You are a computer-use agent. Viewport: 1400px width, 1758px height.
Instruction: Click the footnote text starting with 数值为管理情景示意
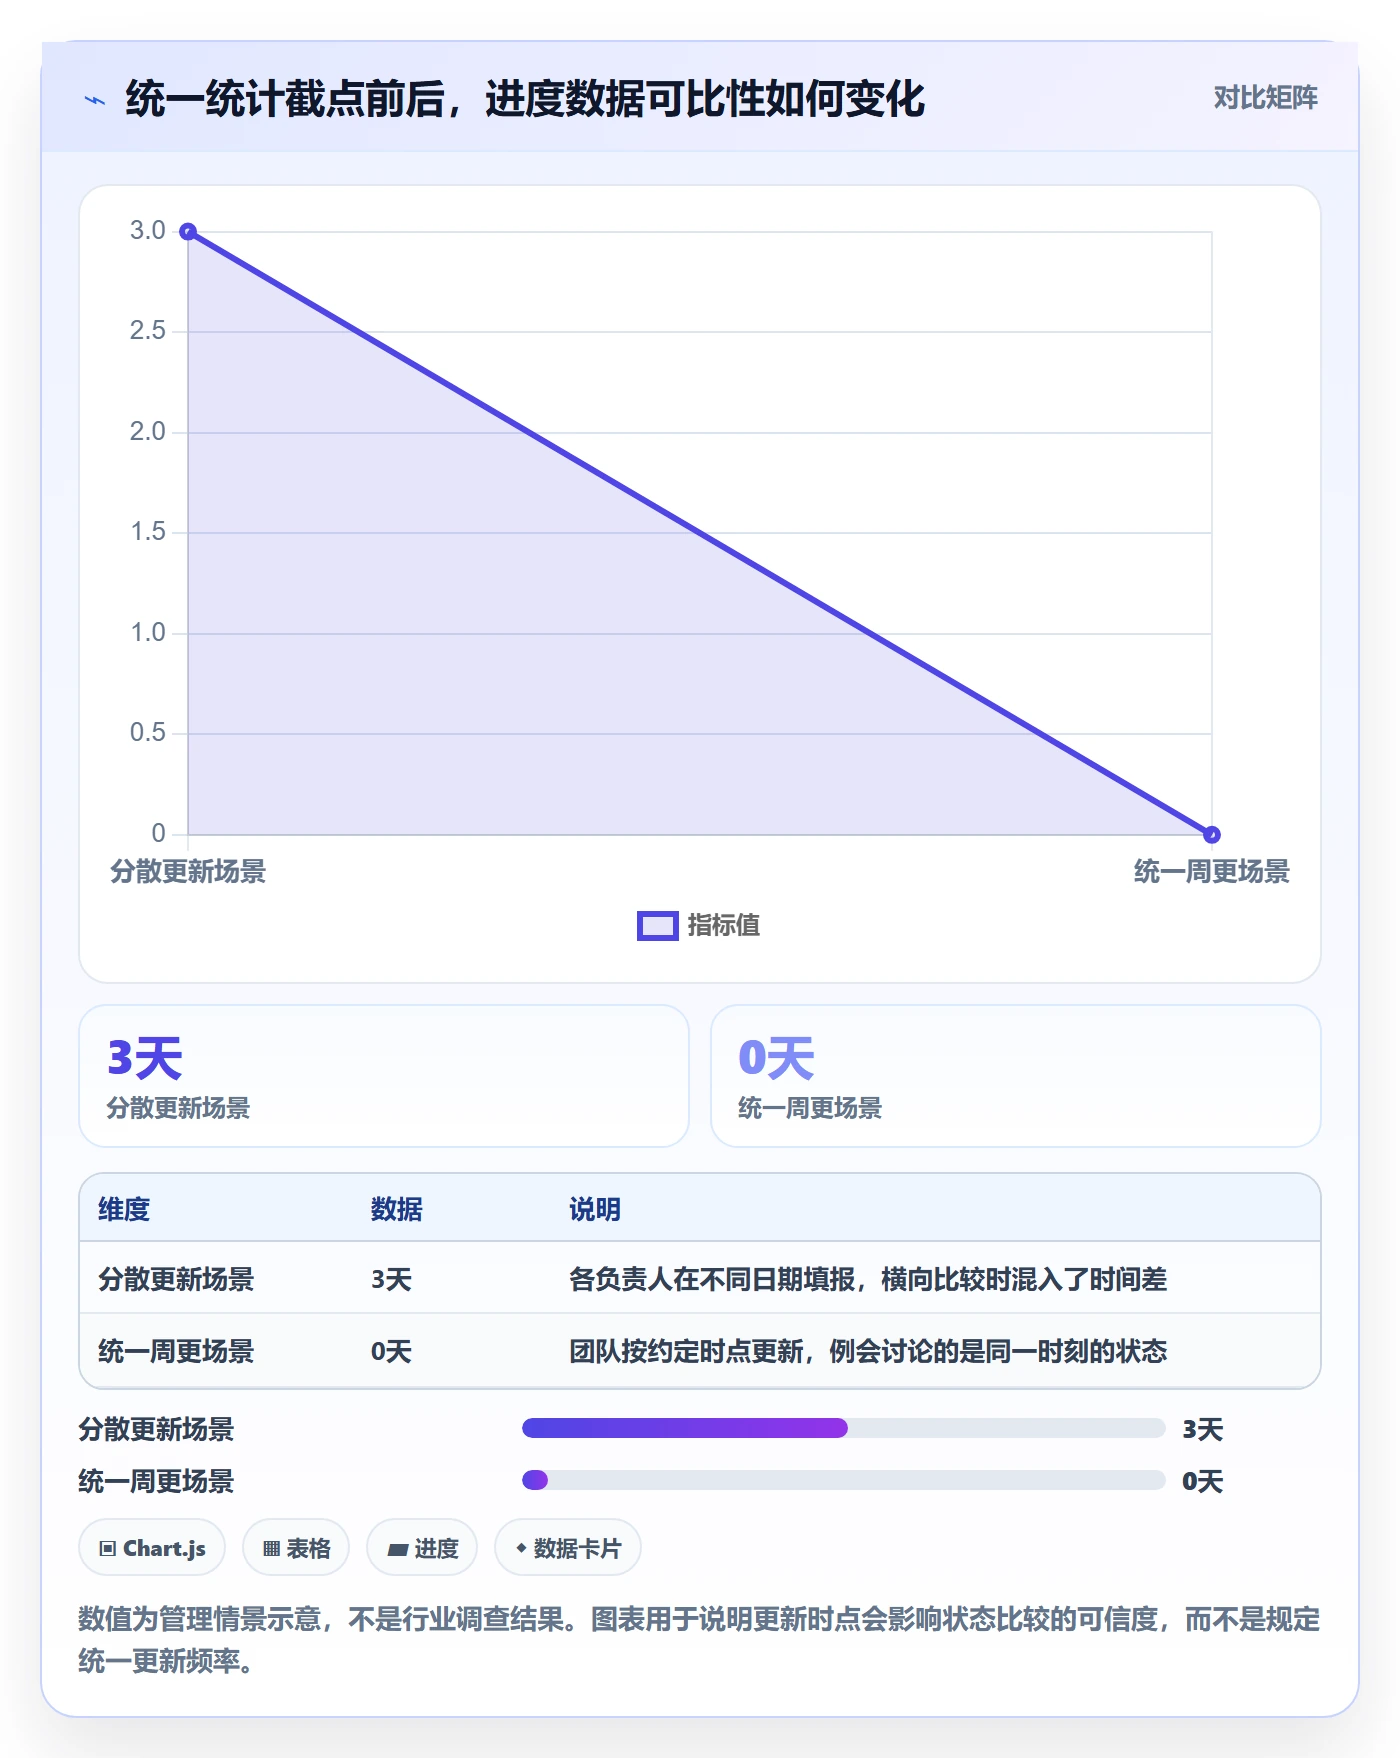click(699, 1640)
